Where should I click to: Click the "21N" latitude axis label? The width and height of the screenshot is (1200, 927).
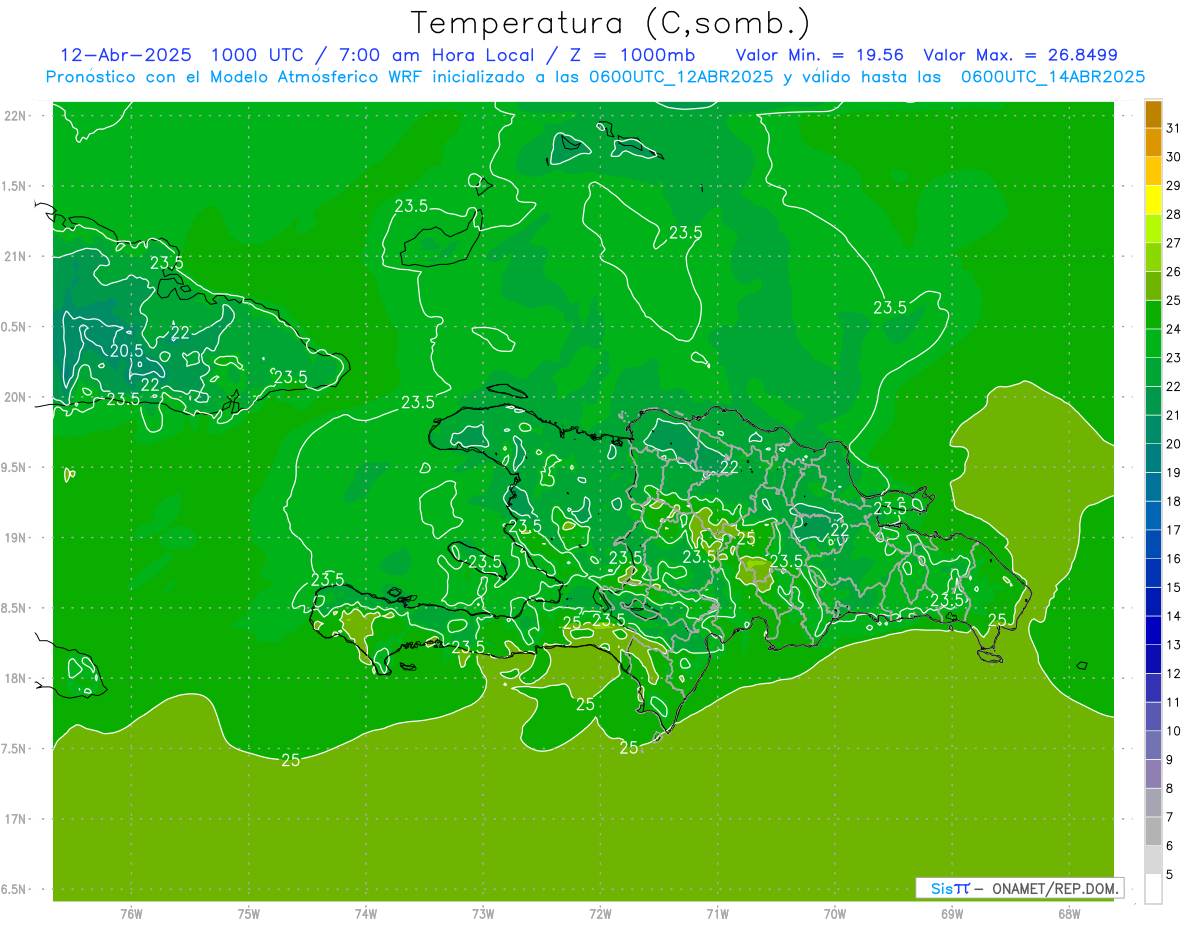pyautogui.click(x=15, y=257)
